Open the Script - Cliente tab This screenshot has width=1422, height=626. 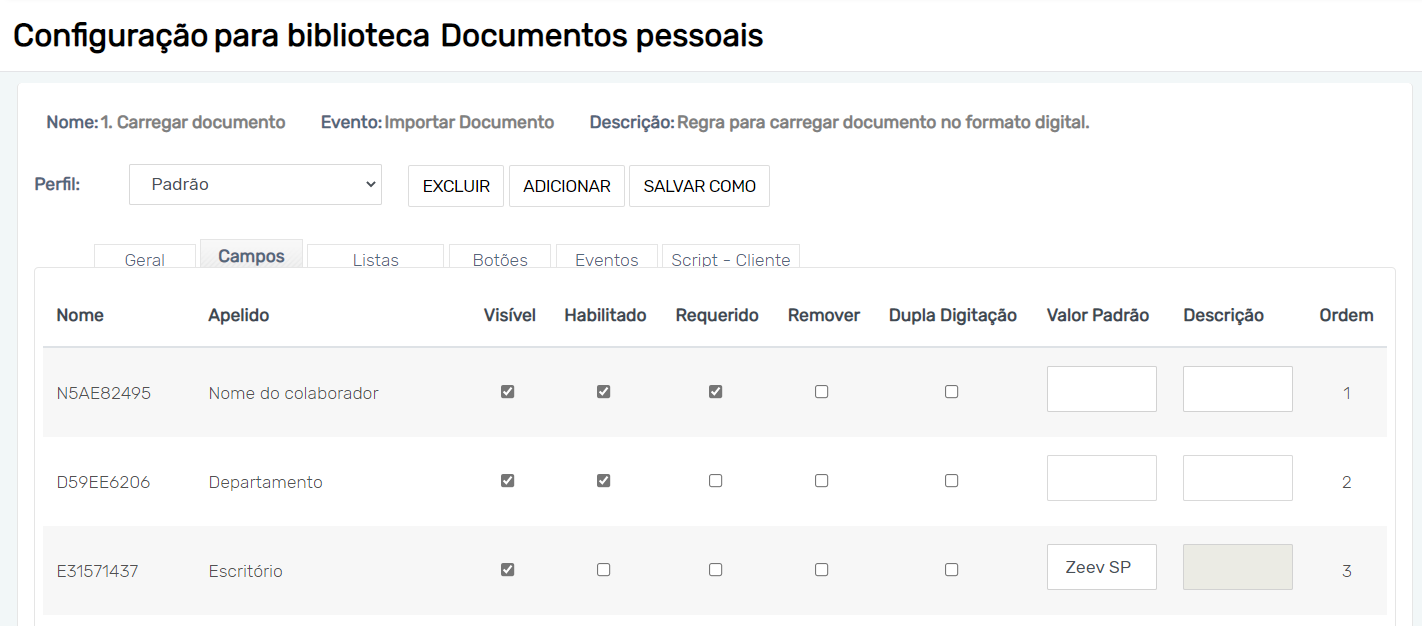click(x=730, y=259)
